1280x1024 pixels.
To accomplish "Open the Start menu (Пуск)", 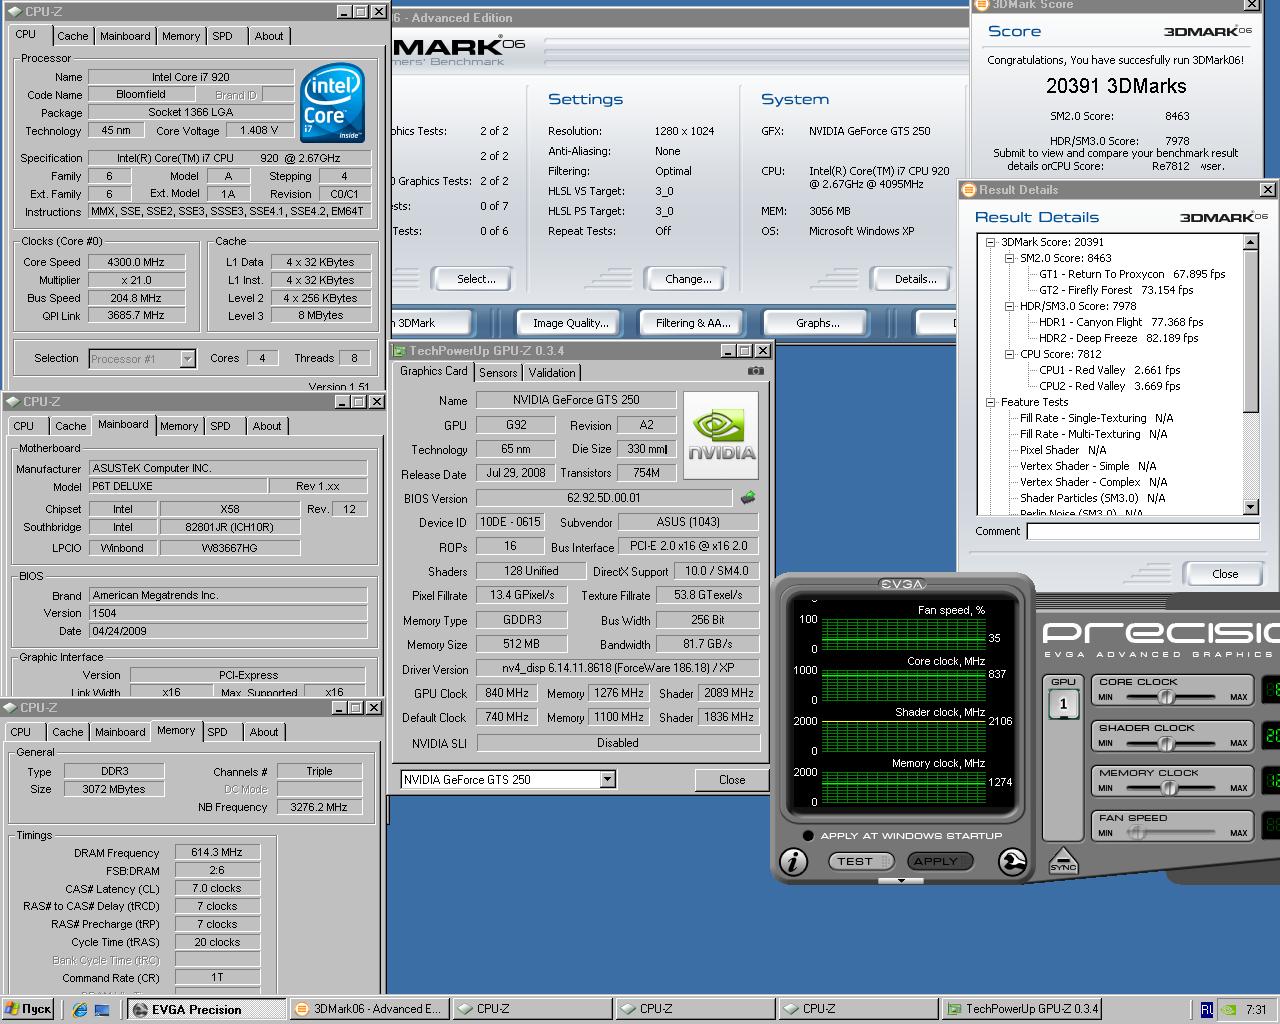I will (x=28, y=1009).
